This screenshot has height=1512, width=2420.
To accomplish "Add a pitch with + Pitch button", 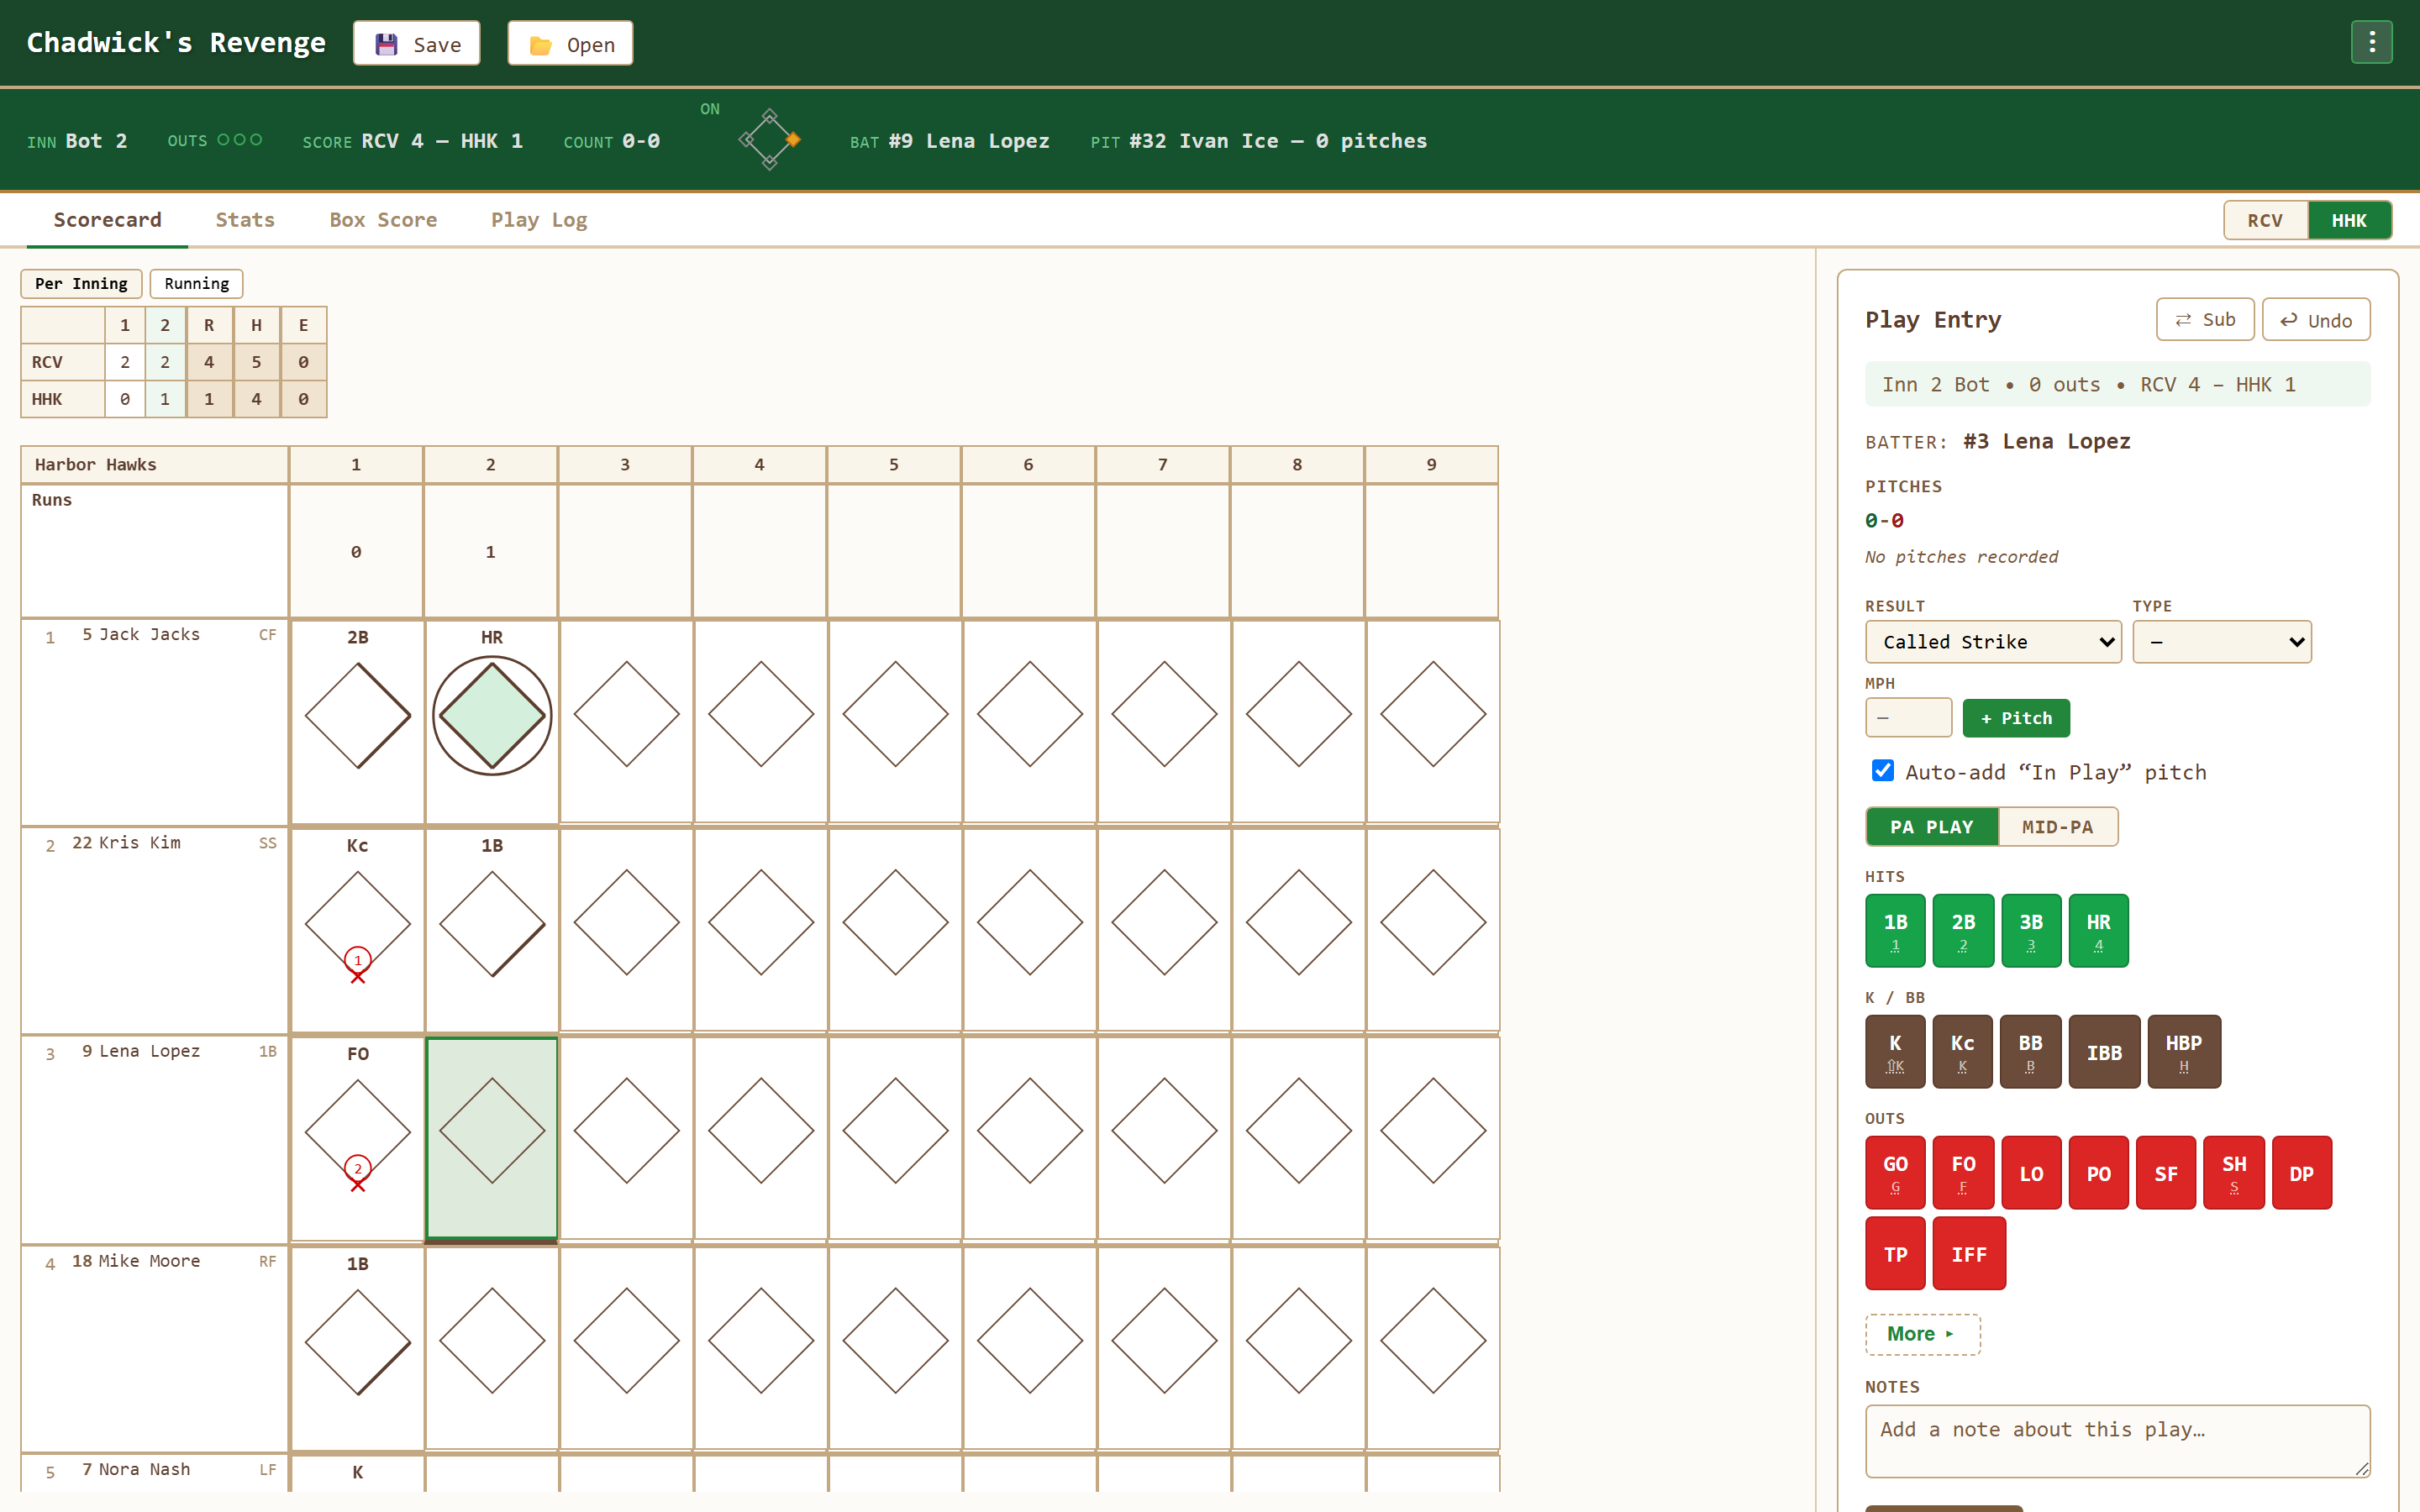I will coord(2016,718).
